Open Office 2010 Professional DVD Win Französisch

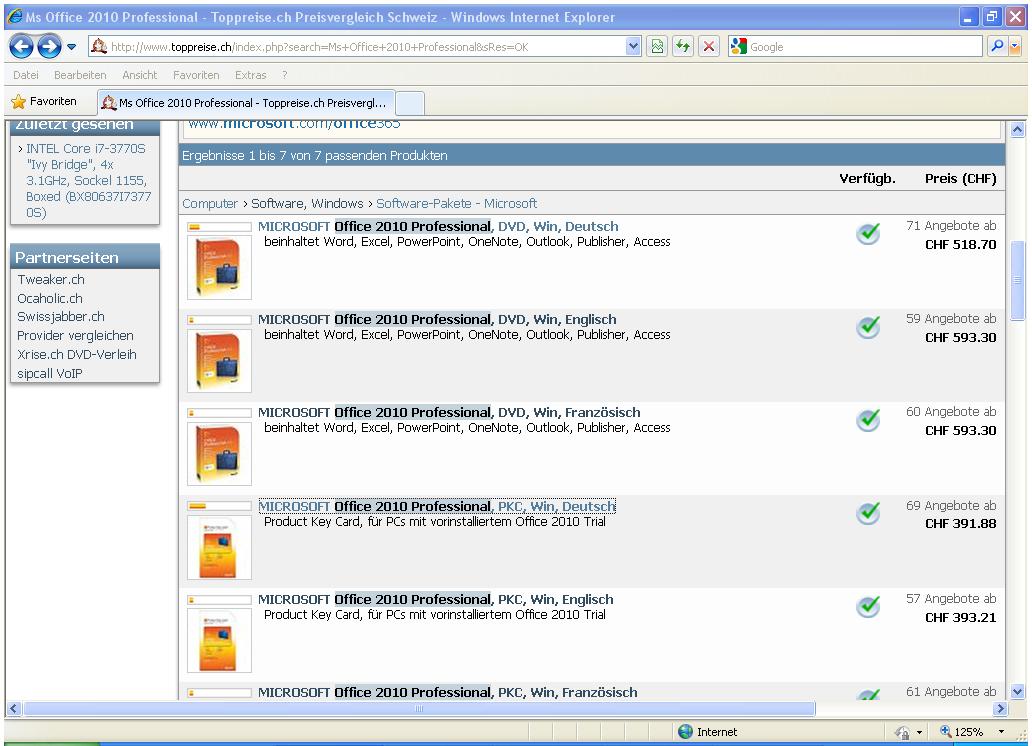(449, 412)
